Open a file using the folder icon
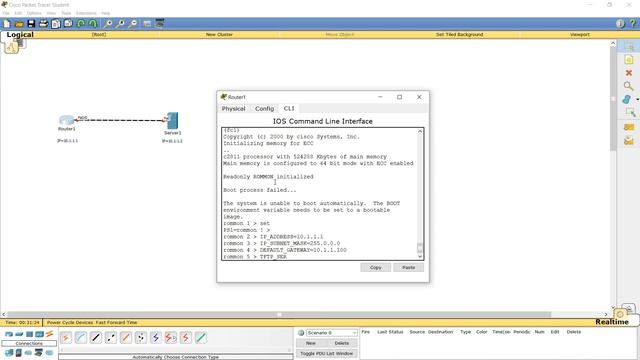 [19, 24]
